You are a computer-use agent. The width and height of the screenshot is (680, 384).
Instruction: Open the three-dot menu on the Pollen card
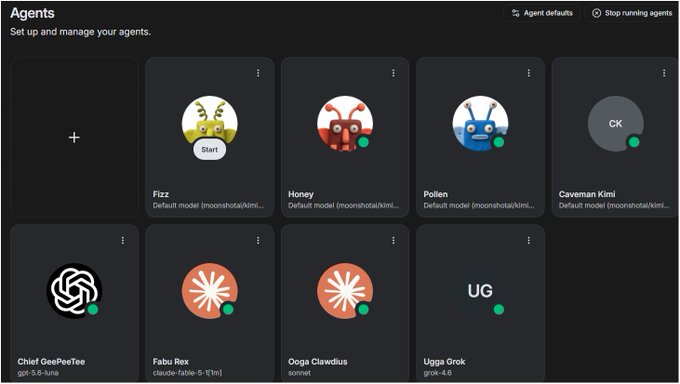pyautogui.click(x=529, y=73)
